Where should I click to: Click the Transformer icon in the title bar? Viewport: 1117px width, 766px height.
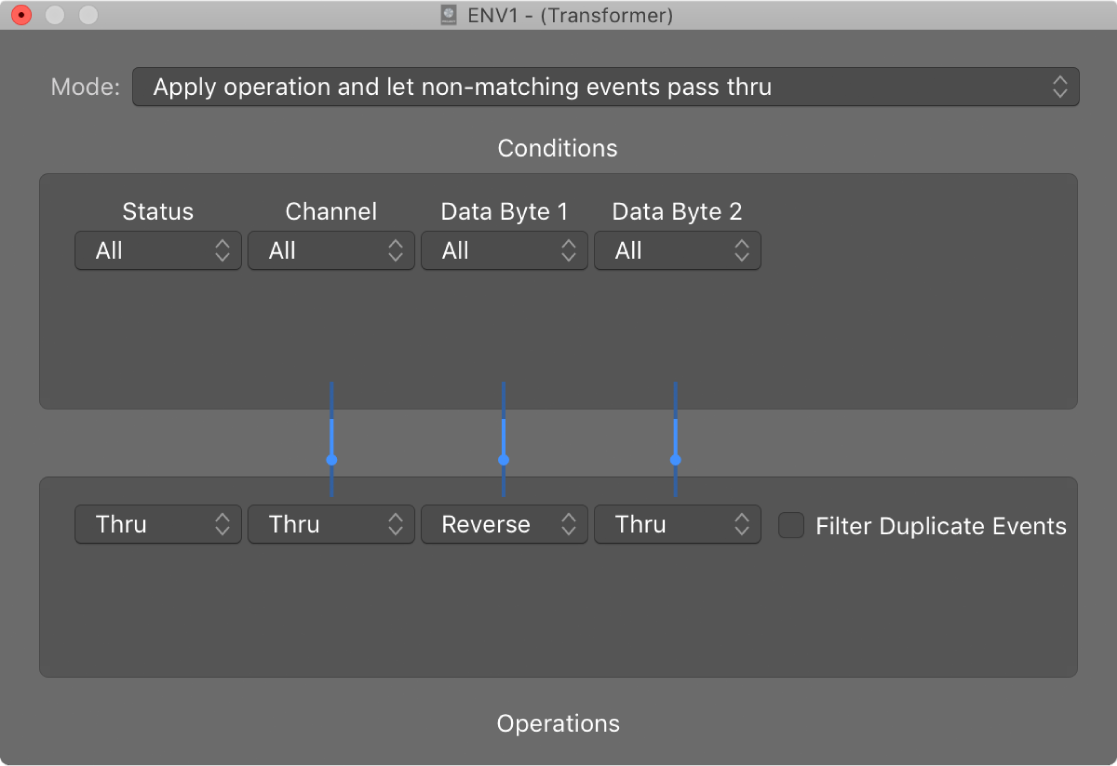pos(449,15)
